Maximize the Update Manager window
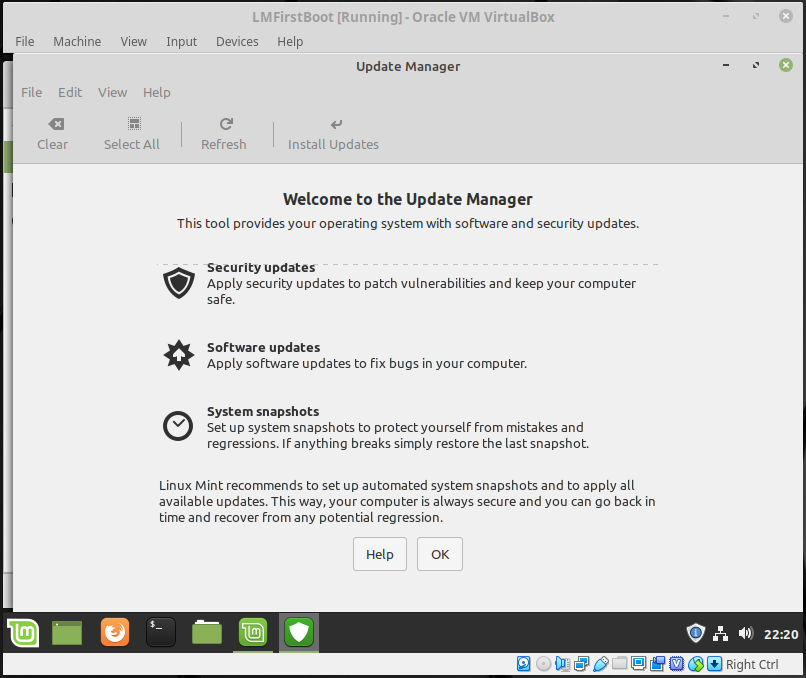Image resolution: width=806 pixels, height=678 pixels. click(756, 65)
